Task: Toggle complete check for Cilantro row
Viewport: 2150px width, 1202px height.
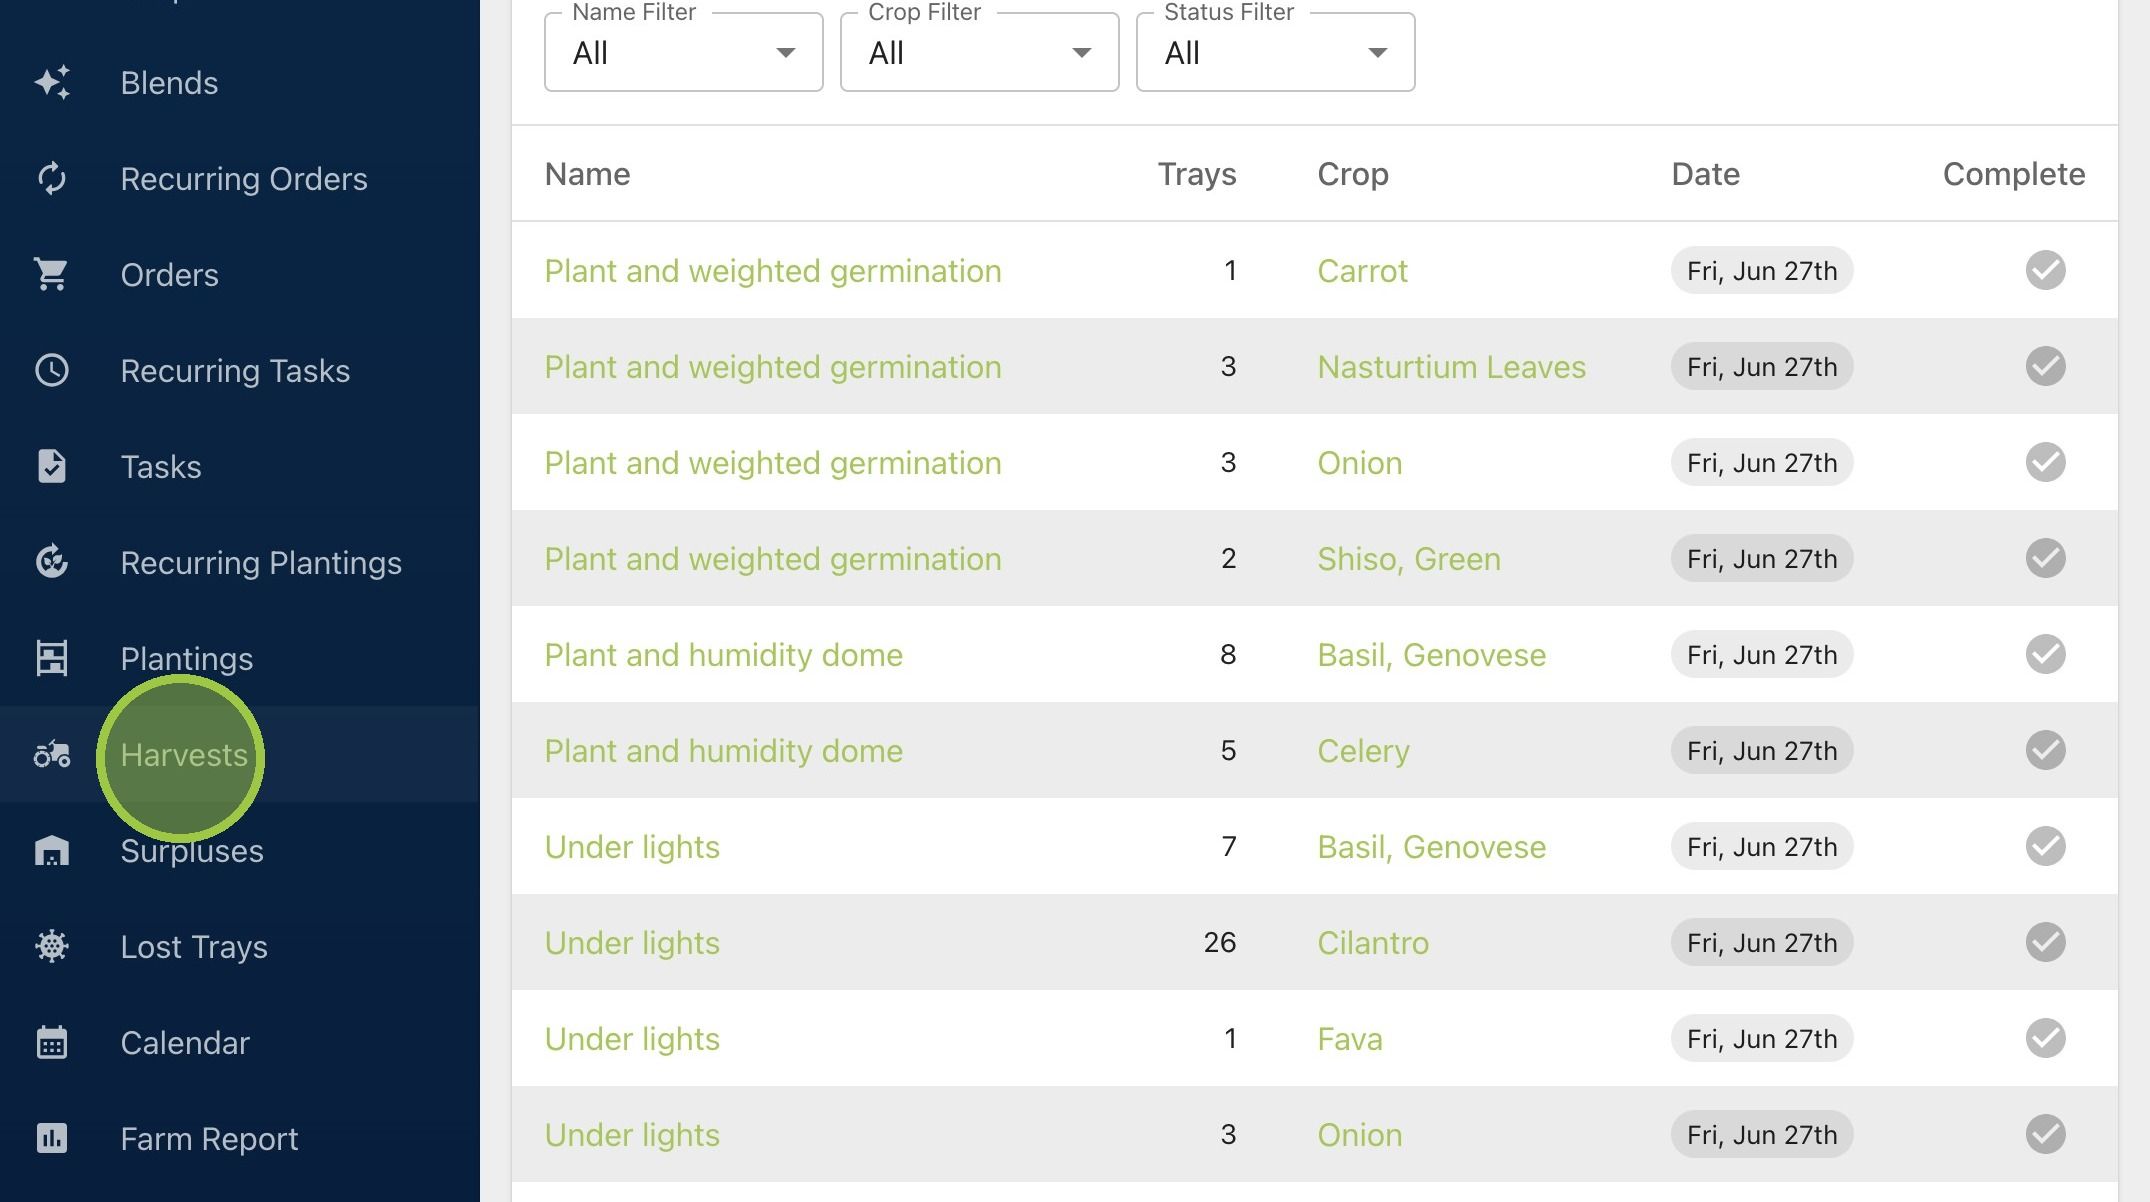Action: (2046, 943)
